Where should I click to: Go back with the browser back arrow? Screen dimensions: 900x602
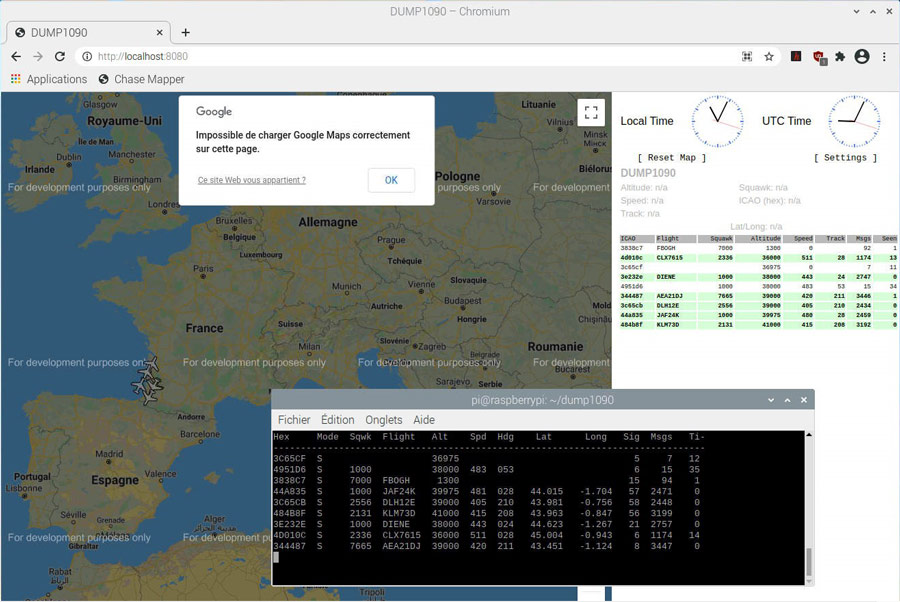[x=16, y=56]
